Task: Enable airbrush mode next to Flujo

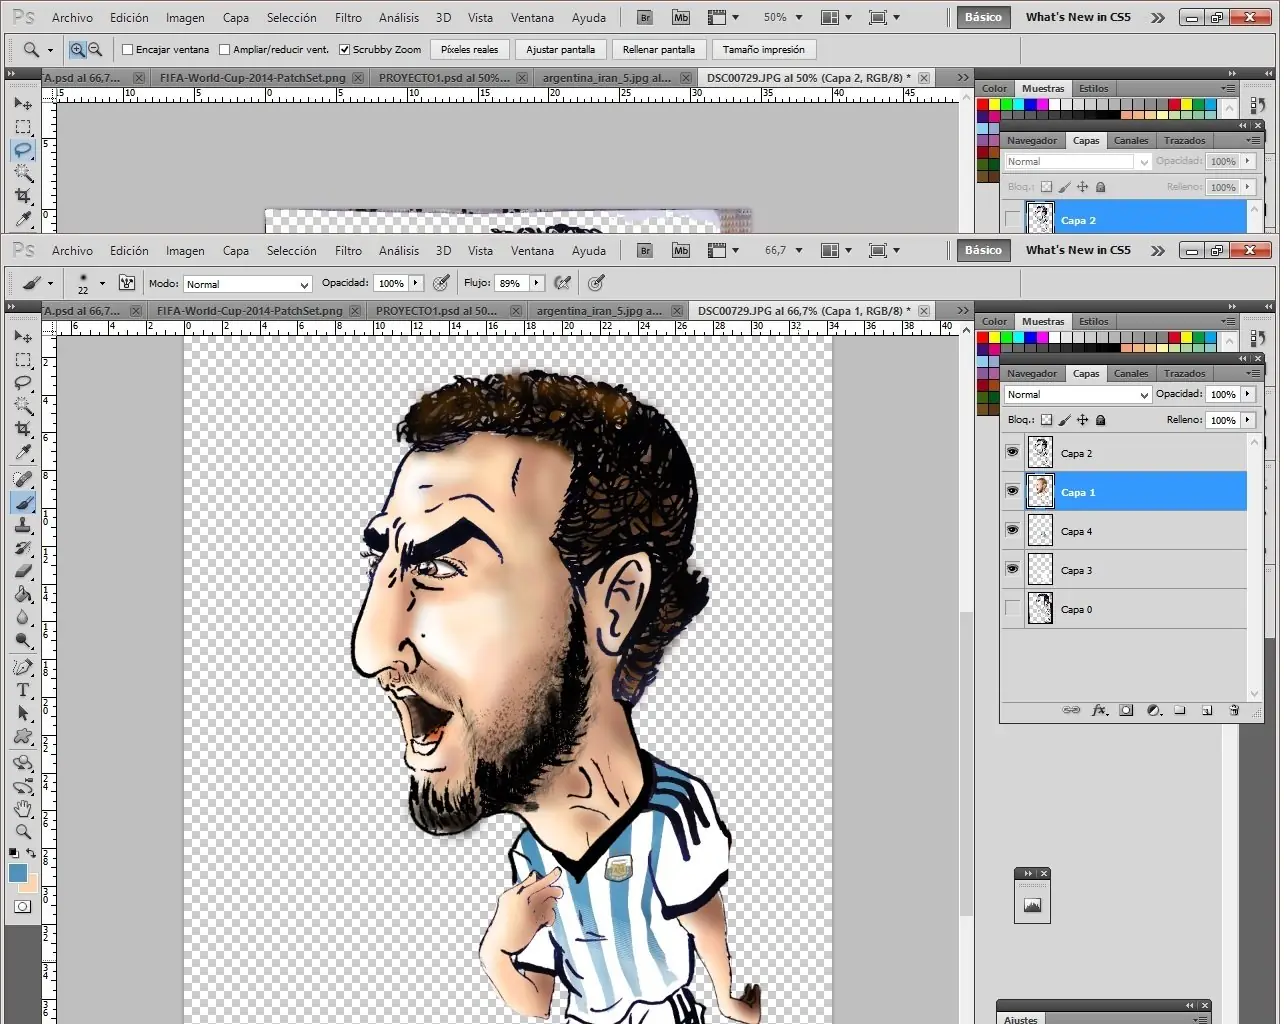Action: [563, 283]
